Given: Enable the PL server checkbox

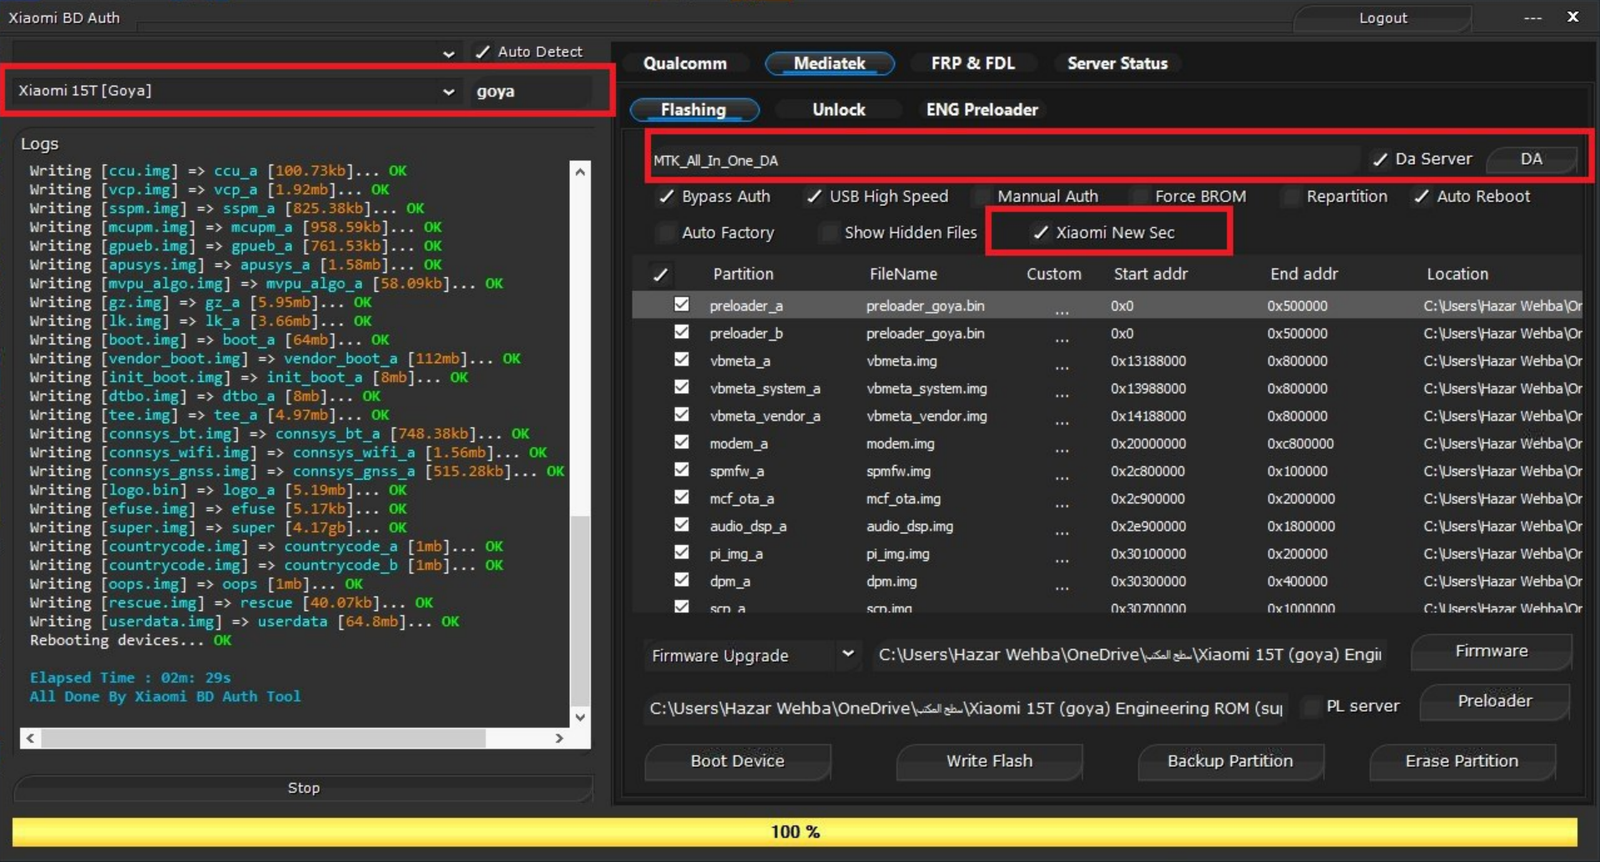Looking at the screenshot, I should [x=1311, y=707].
